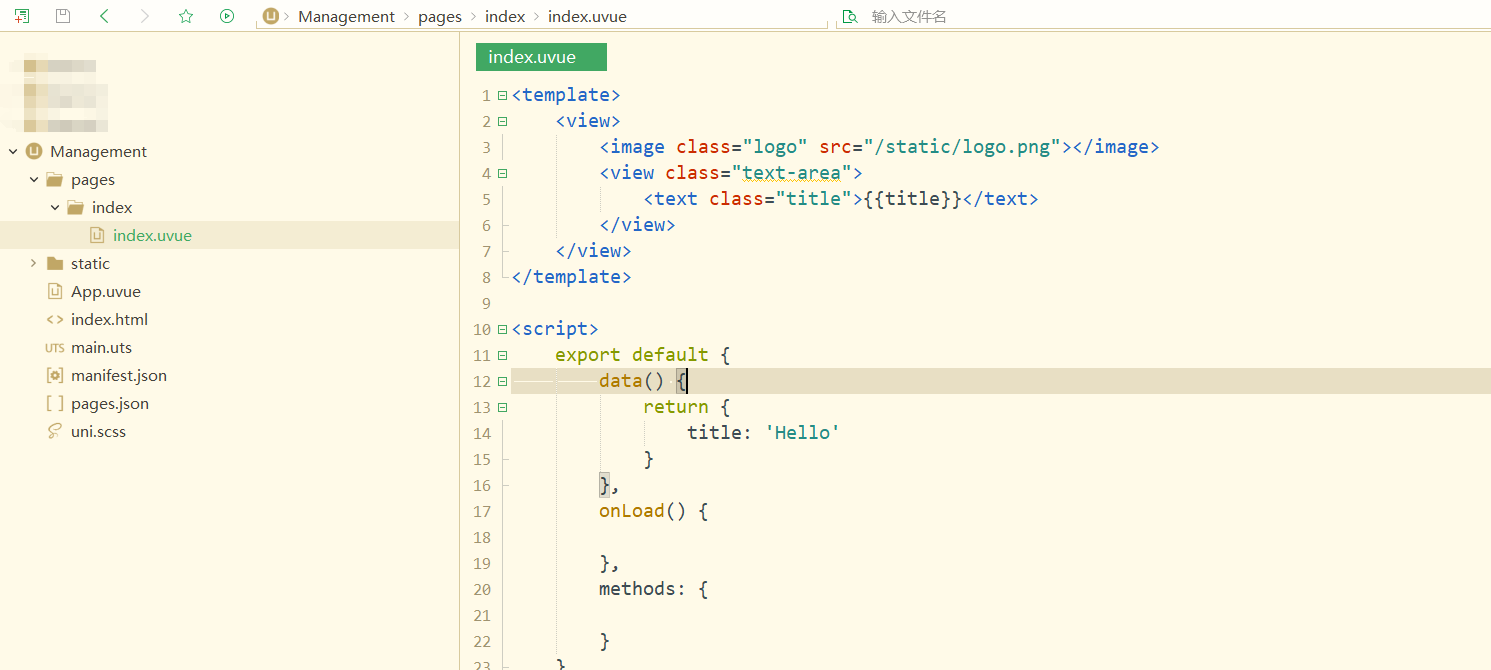Expand the static folder
The height and width of the screenshot is (670, 1491).
[33, 263]
